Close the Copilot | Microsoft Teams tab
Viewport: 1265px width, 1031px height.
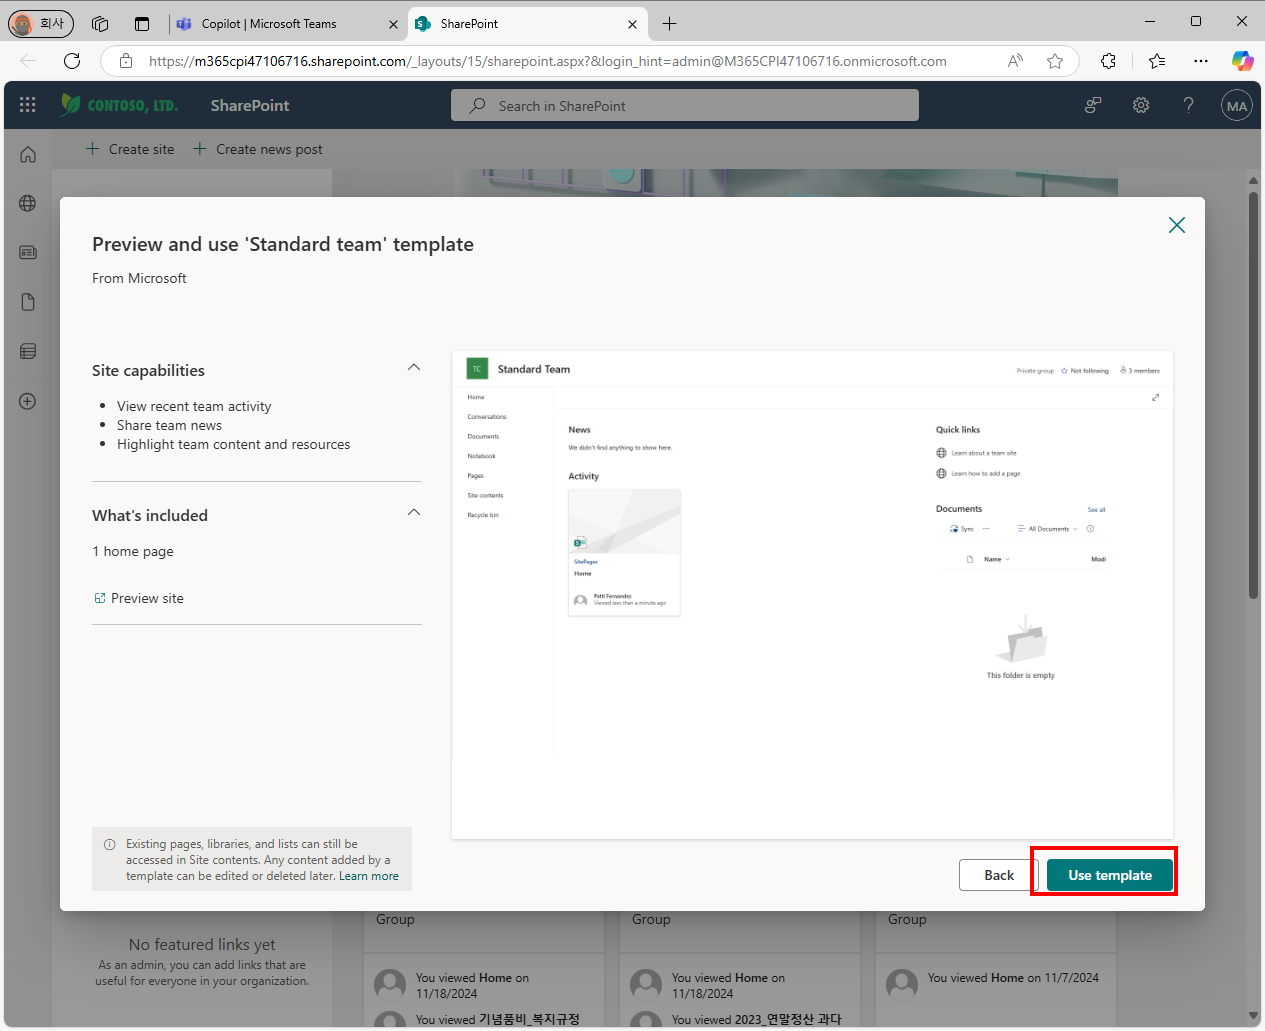(393, 24)
